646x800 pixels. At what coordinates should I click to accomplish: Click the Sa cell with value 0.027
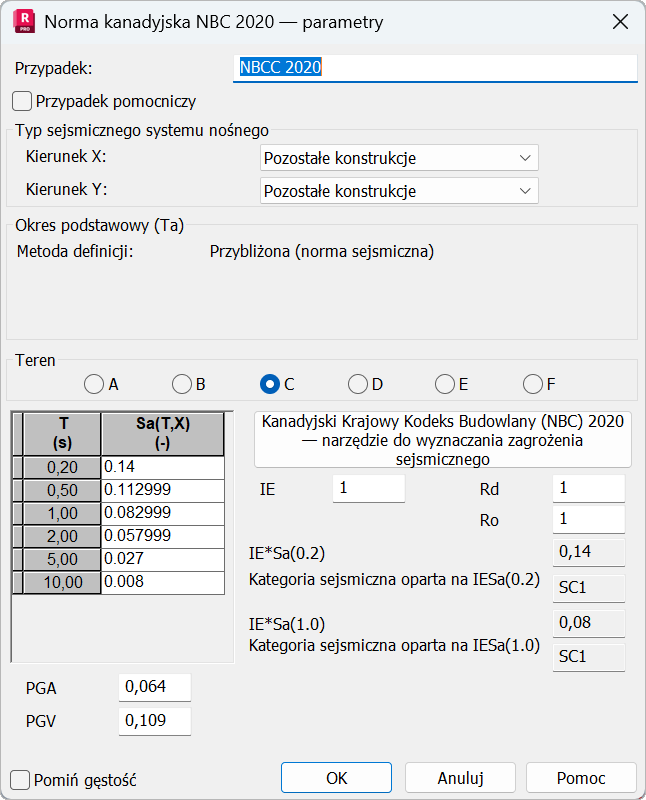point(163,559)
